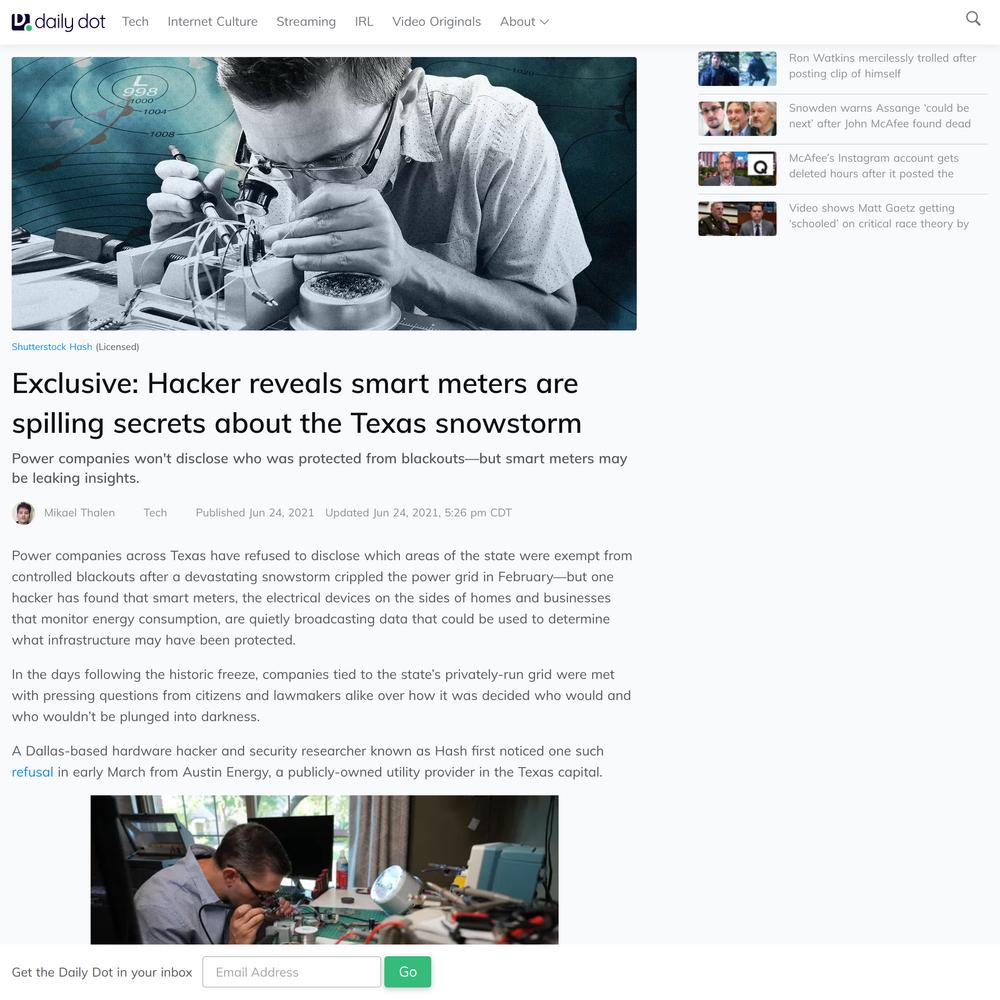Click the Daily Dot logo

[59, 22]
